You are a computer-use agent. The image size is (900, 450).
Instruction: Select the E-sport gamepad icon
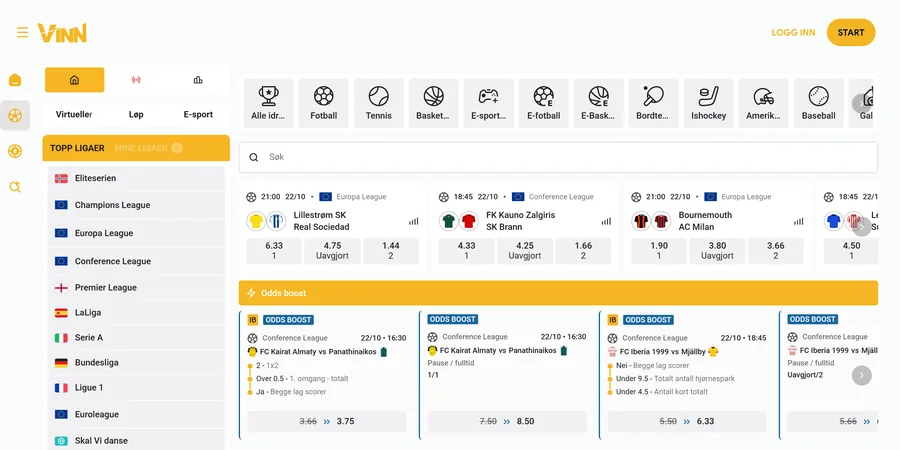click(488, 103)
